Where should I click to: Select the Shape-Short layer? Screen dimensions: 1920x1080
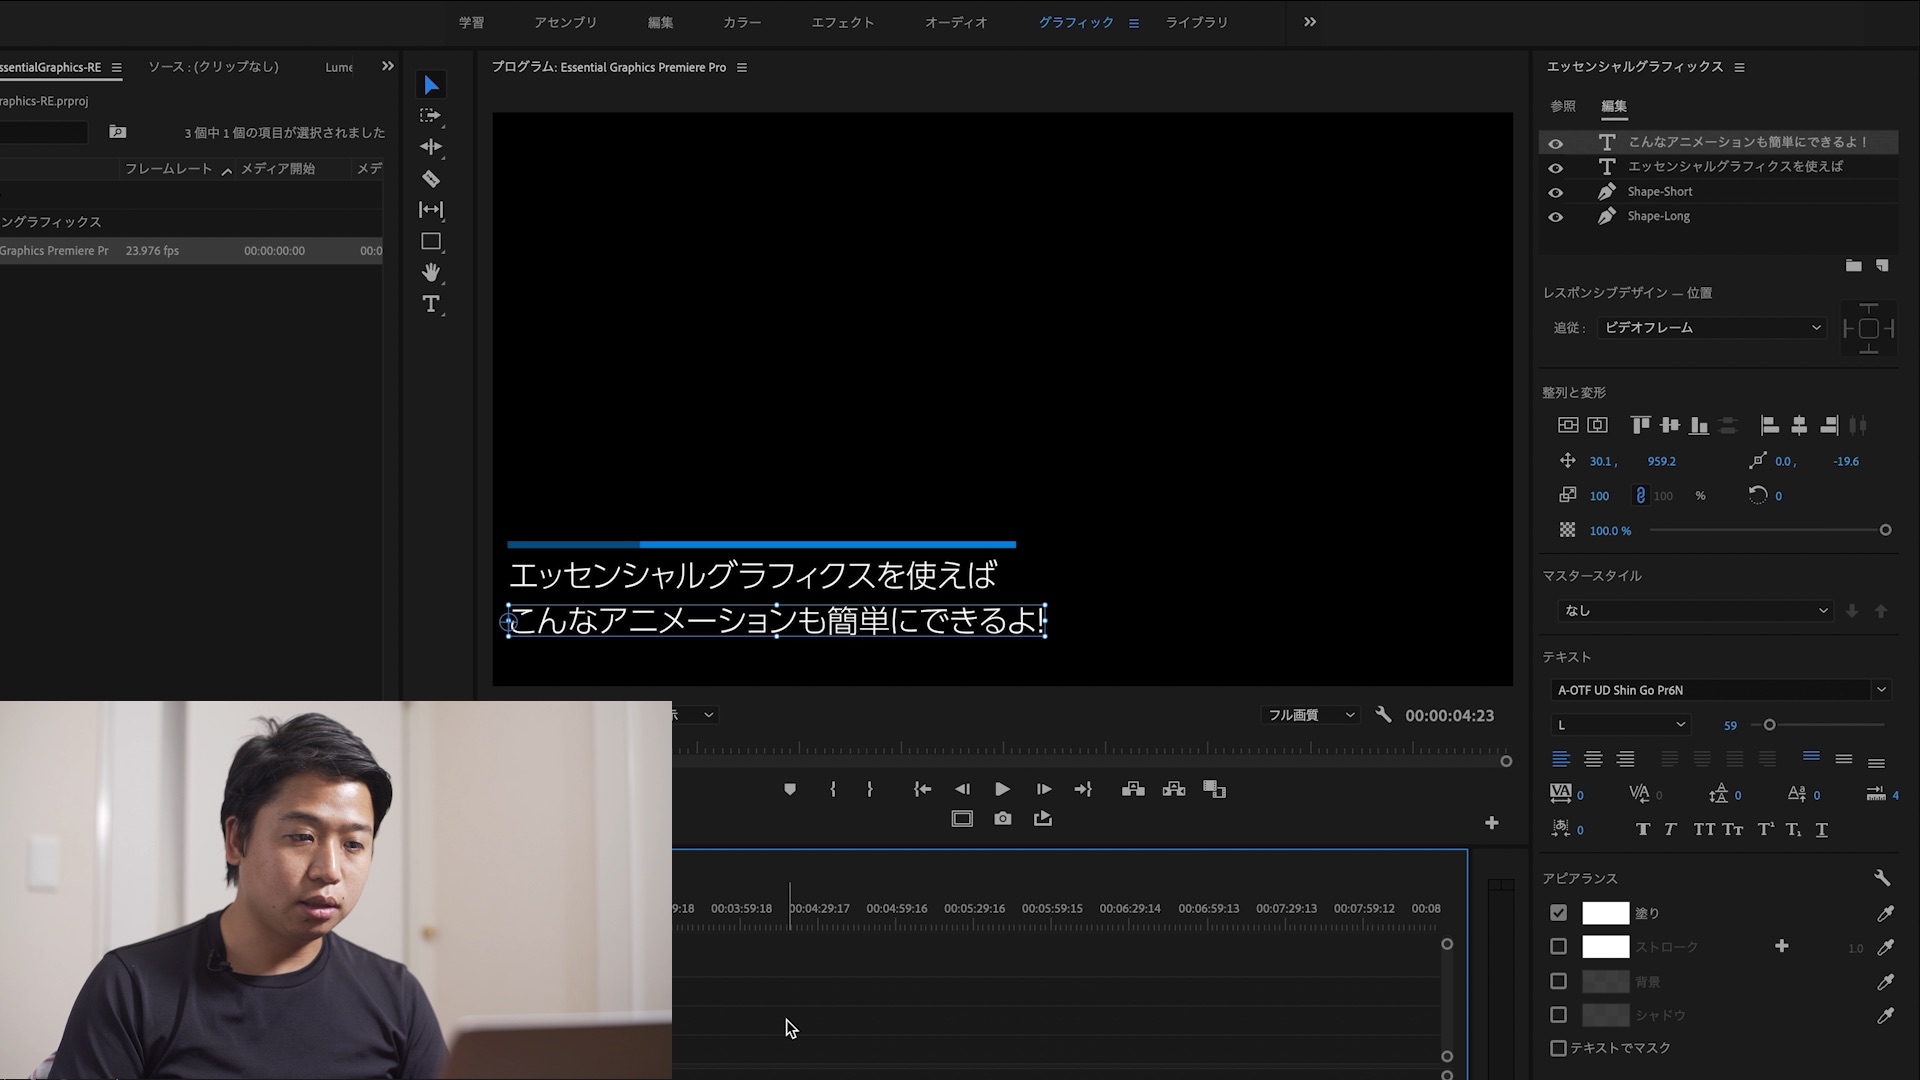point(1660,192)
